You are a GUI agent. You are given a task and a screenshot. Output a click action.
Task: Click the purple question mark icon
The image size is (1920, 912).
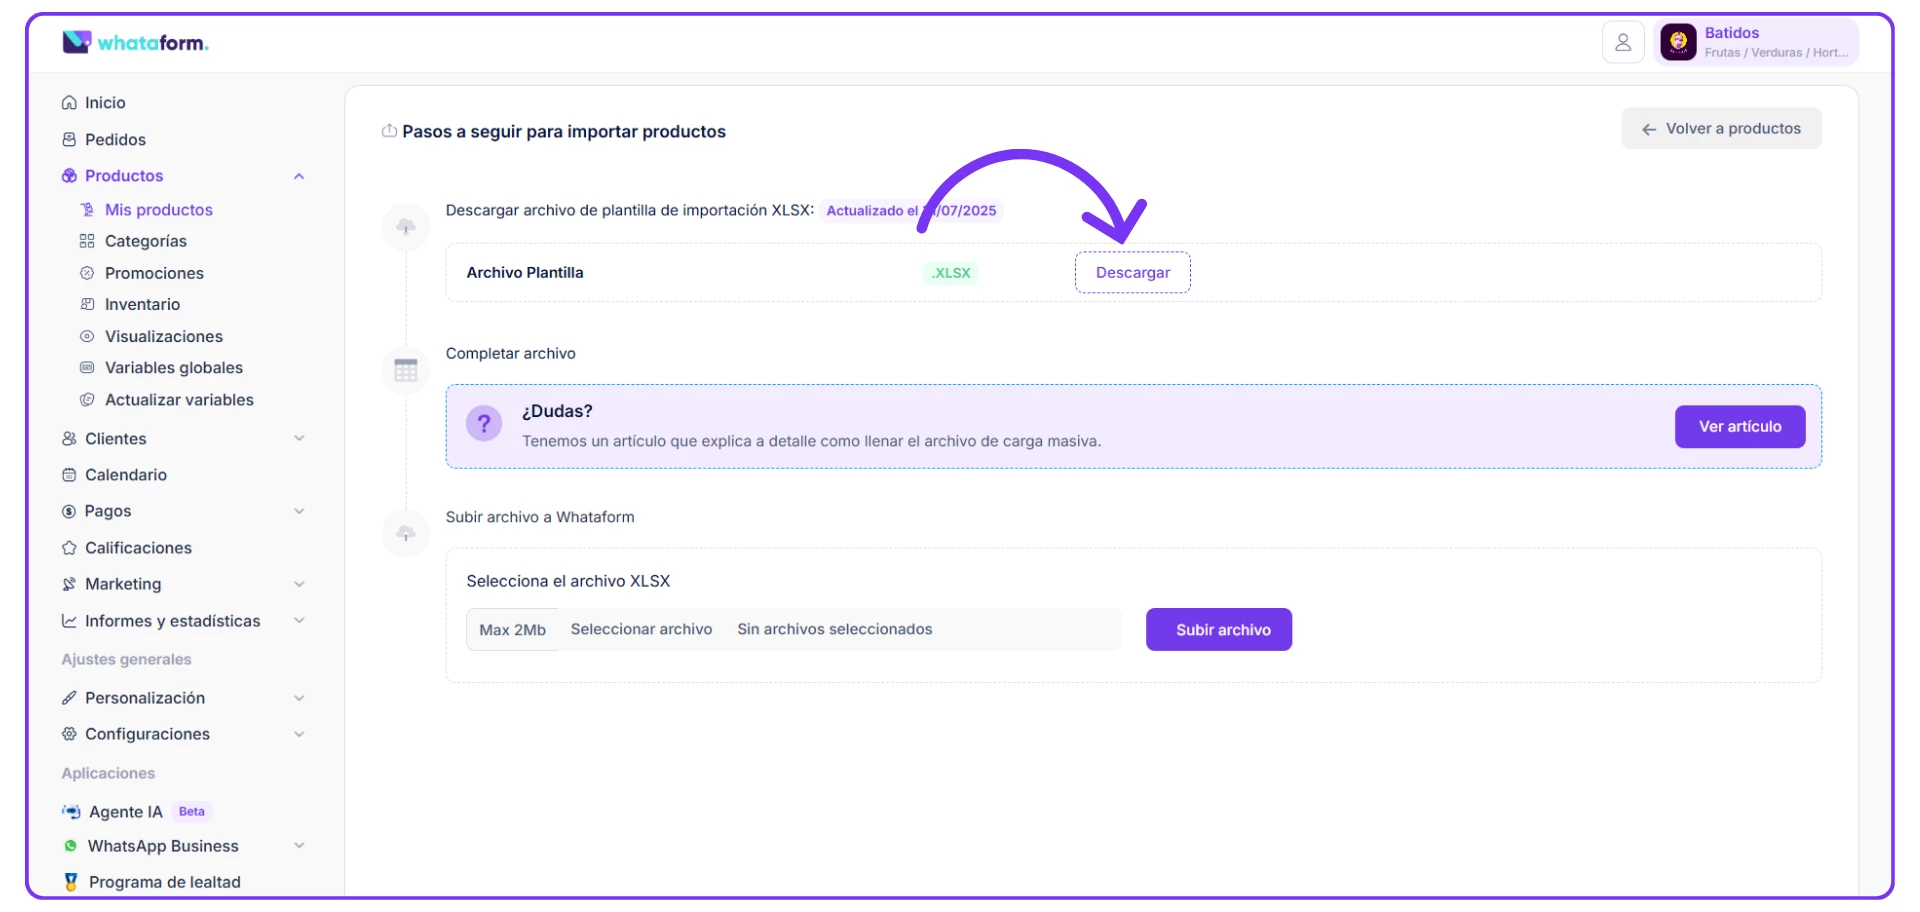click(484, 424)
